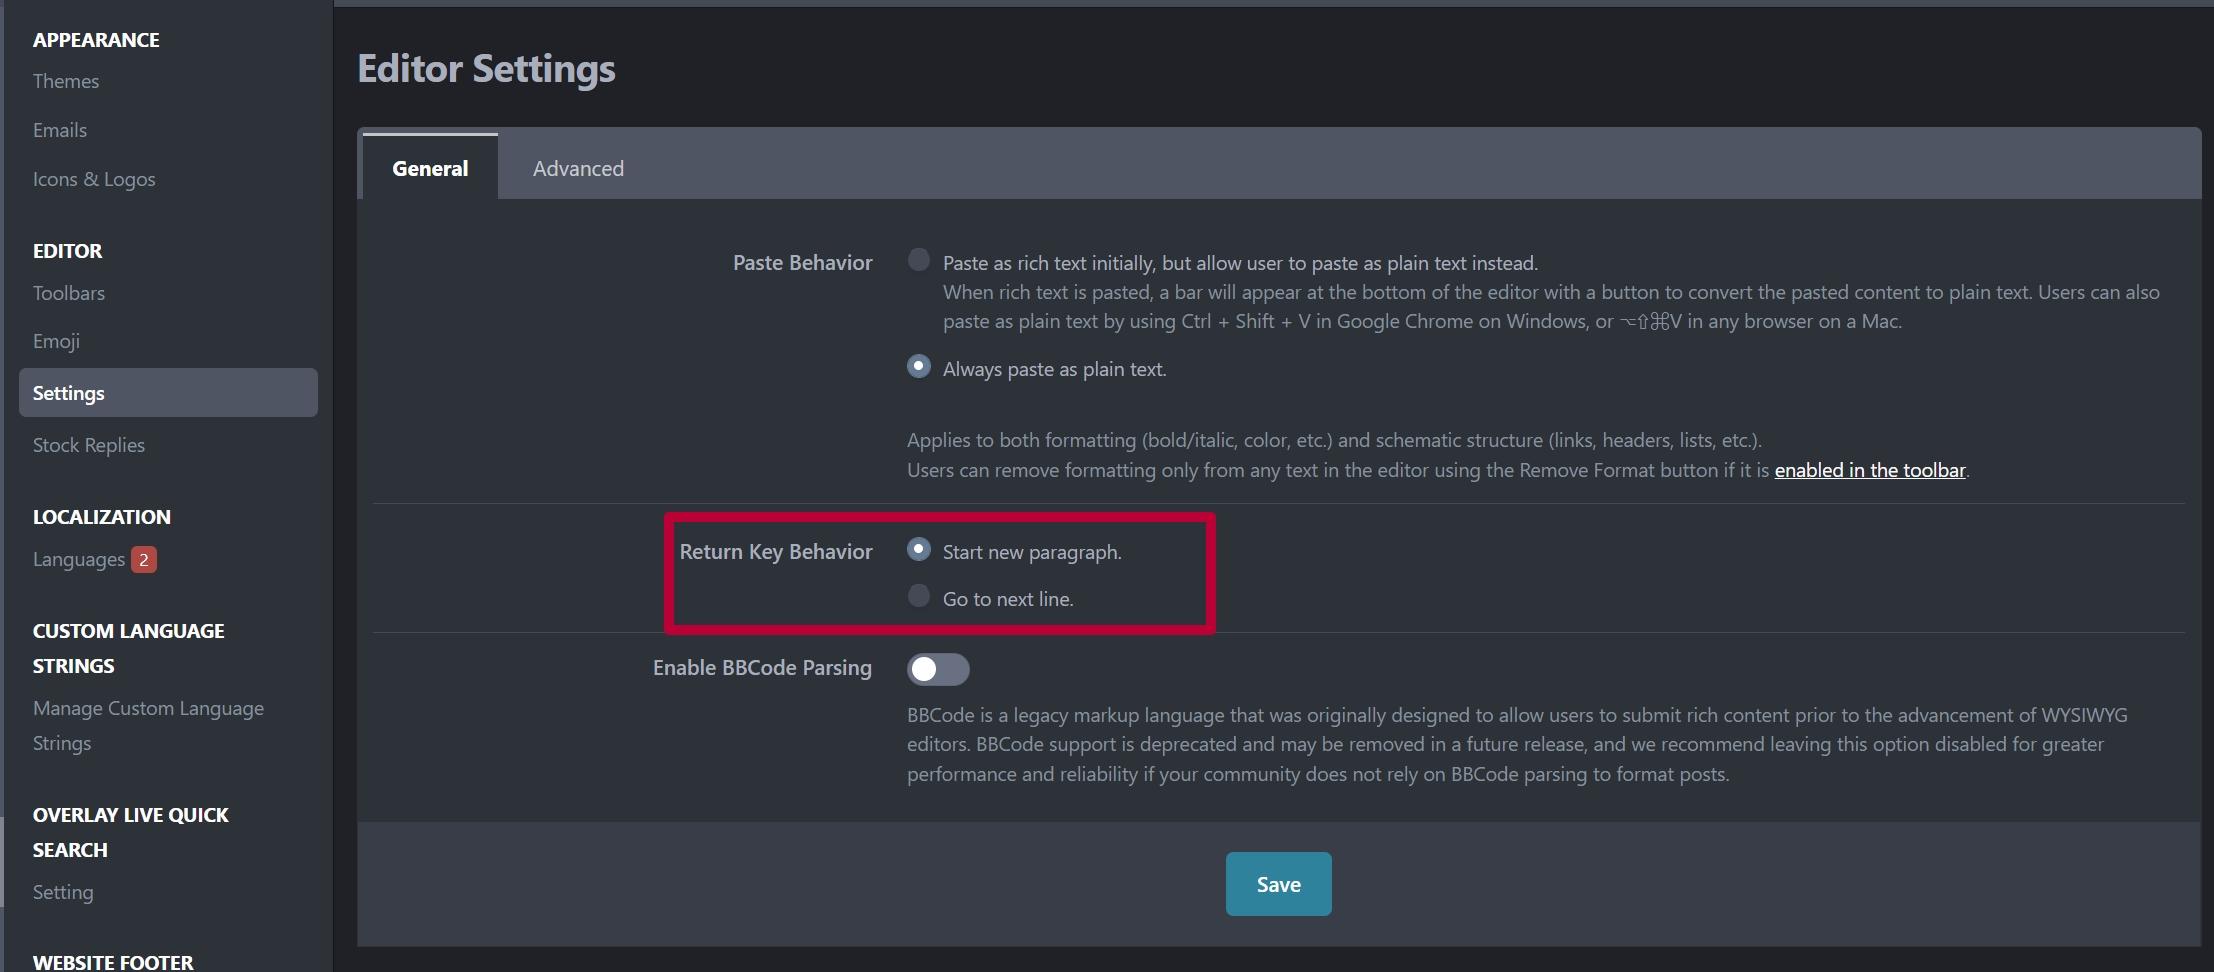2214x972 pixels.
Task: Open Emoji settings in sidebar
Action: click(x=56, y=341)
